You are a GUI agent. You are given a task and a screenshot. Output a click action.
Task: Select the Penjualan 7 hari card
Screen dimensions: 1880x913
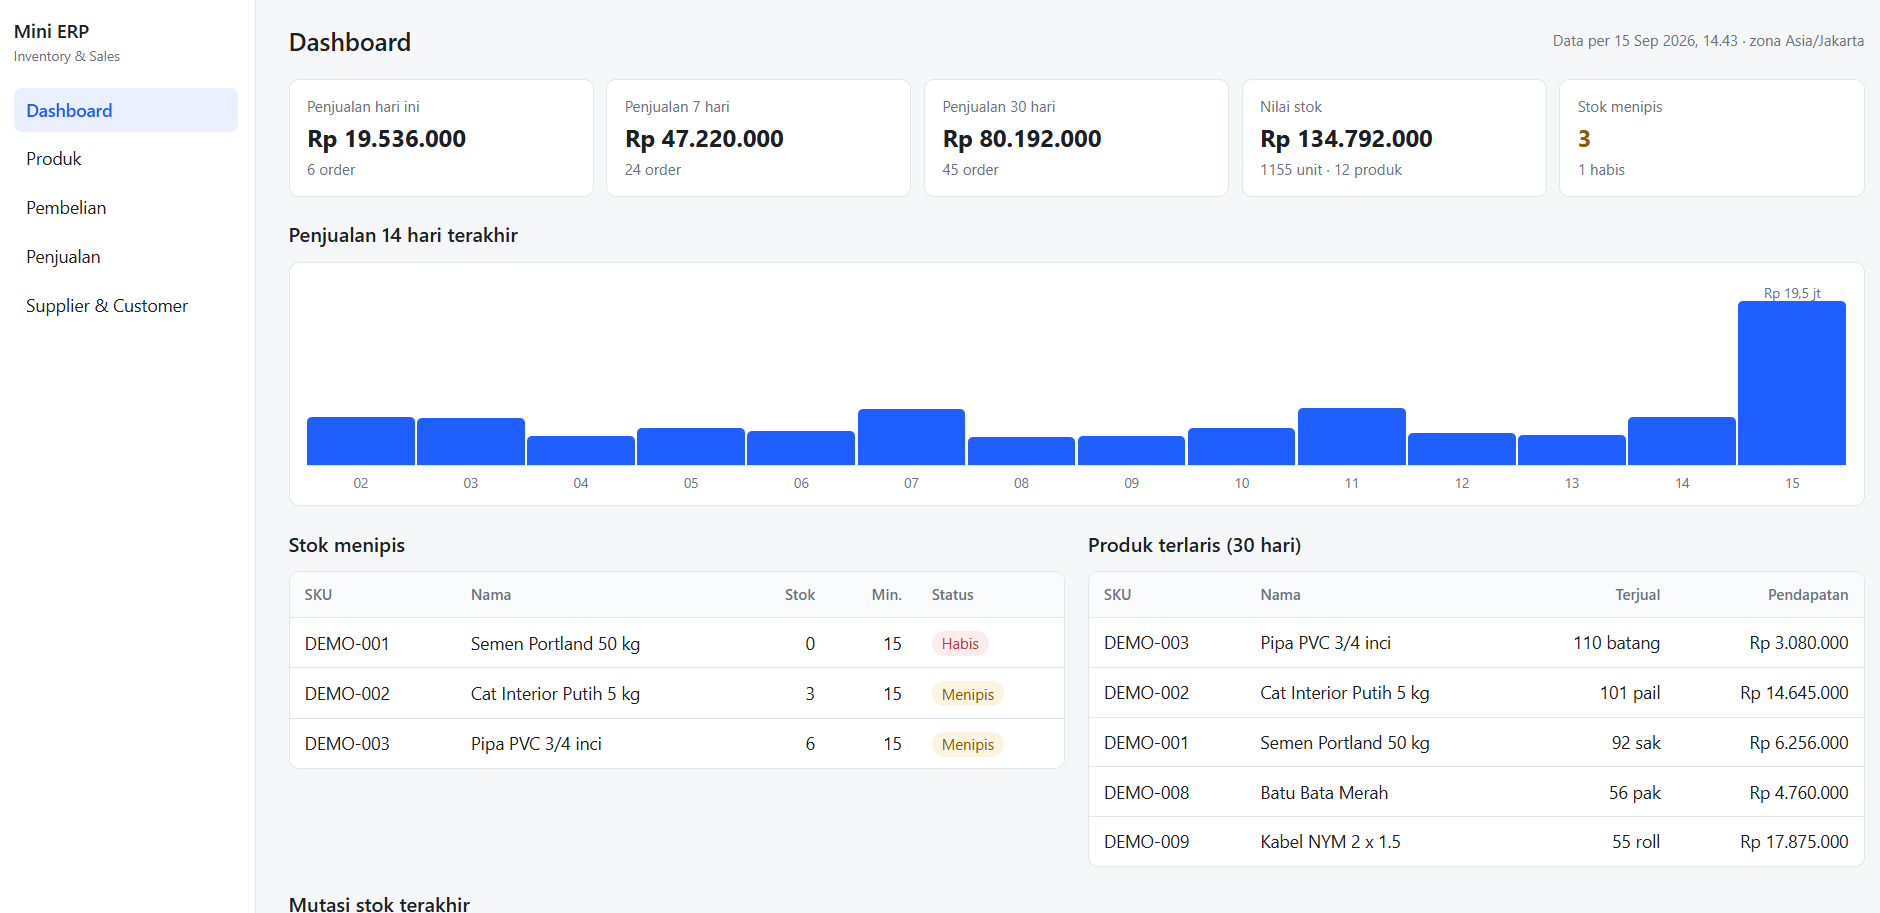[758, 138]
